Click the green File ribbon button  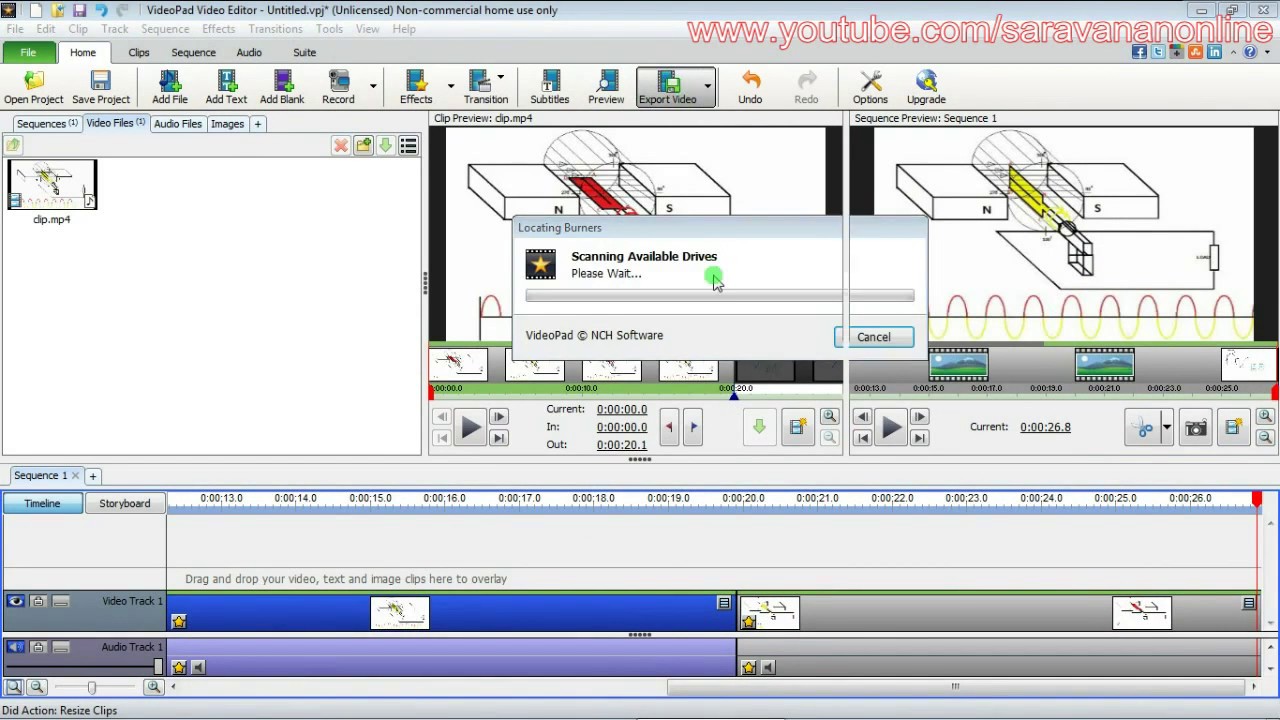point(28,52)
